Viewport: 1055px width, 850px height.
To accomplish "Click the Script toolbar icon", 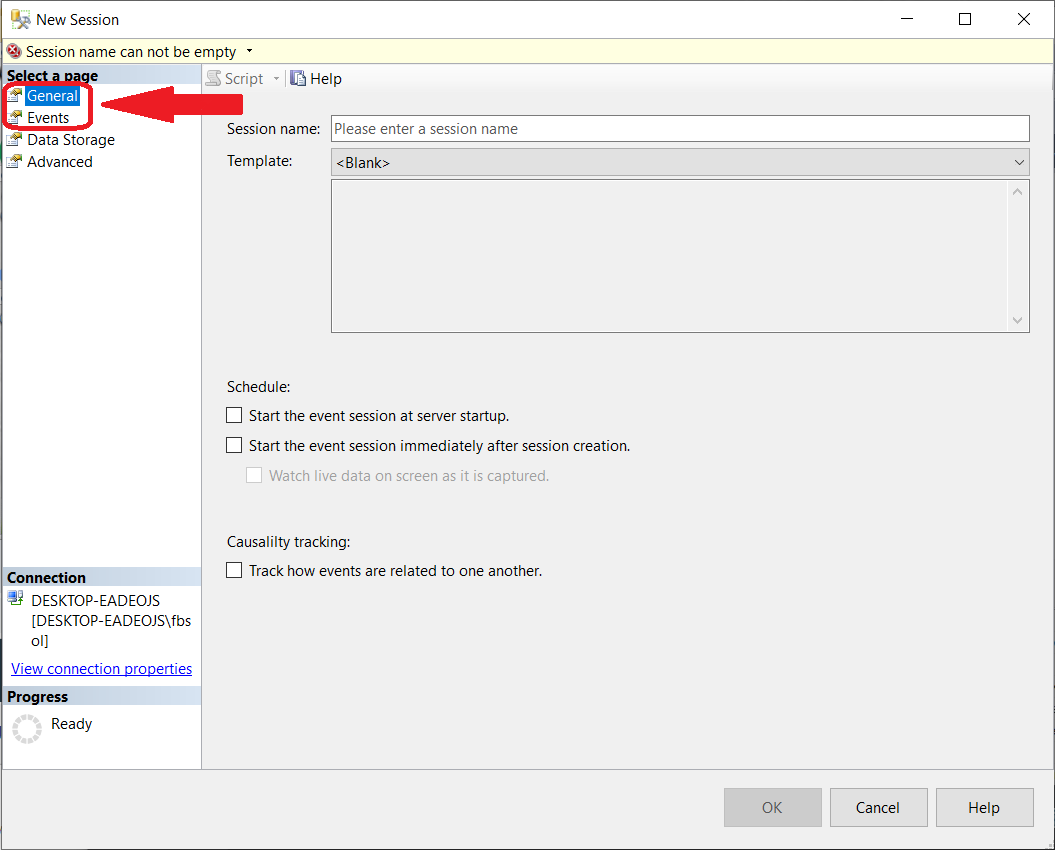I will (x=213, y=79).
